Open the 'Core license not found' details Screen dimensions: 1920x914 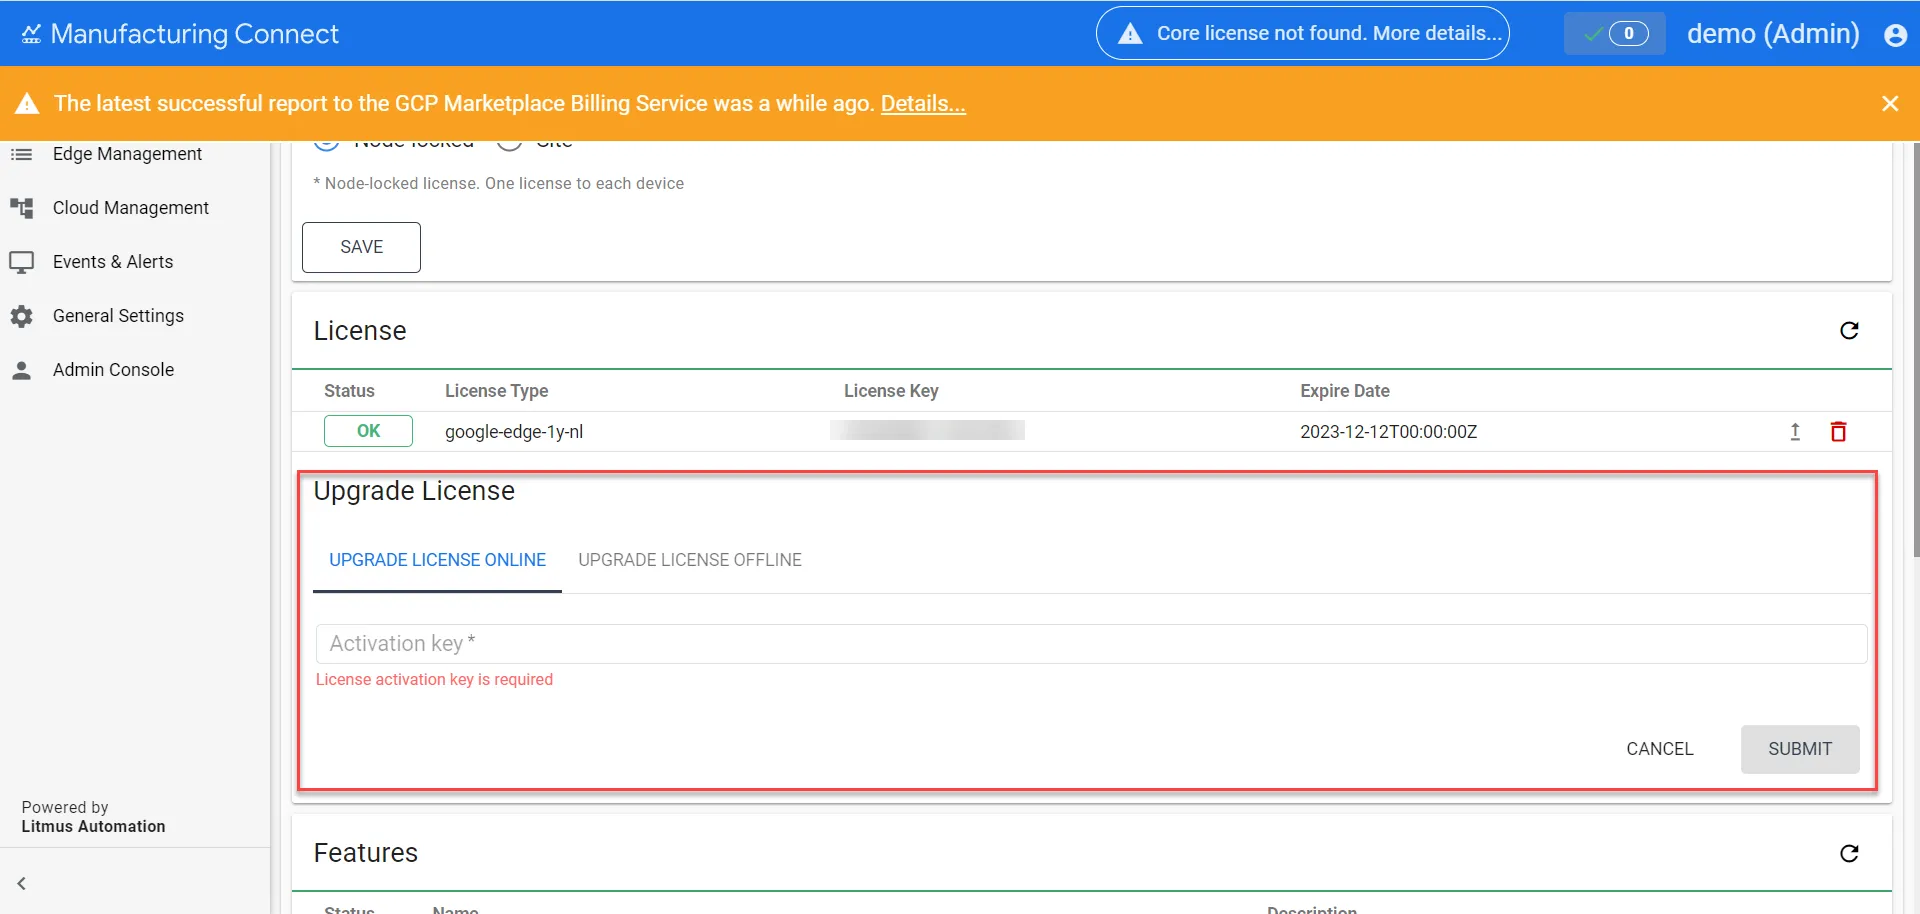pyautogui.click(x=1303, y=34)
